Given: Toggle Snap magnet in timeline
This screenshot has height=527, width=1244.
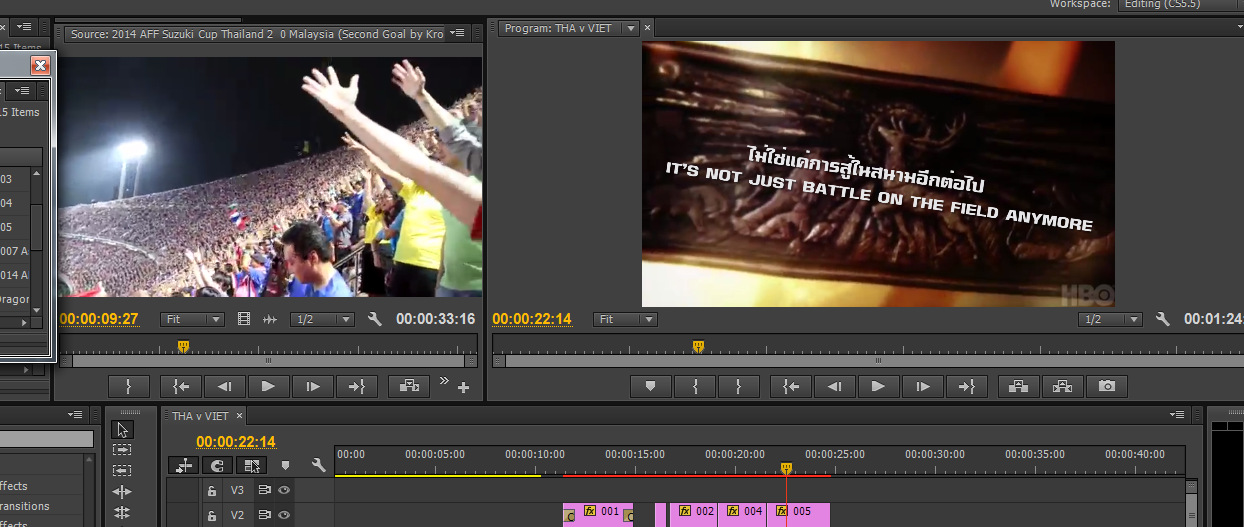Looking at the screenshot, I should [x=217, y=465].
